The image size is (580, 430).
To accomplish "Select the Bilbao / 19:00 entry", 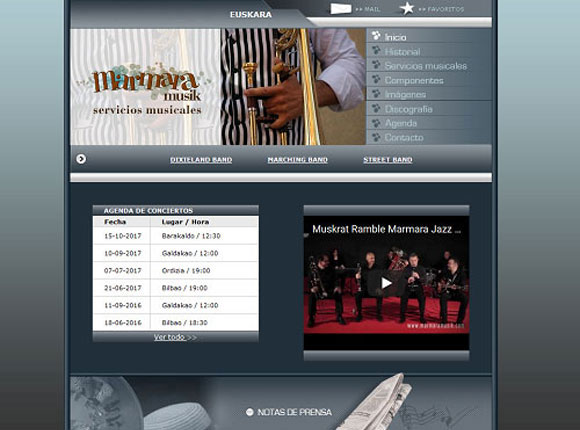I will [x=184, y=288].
